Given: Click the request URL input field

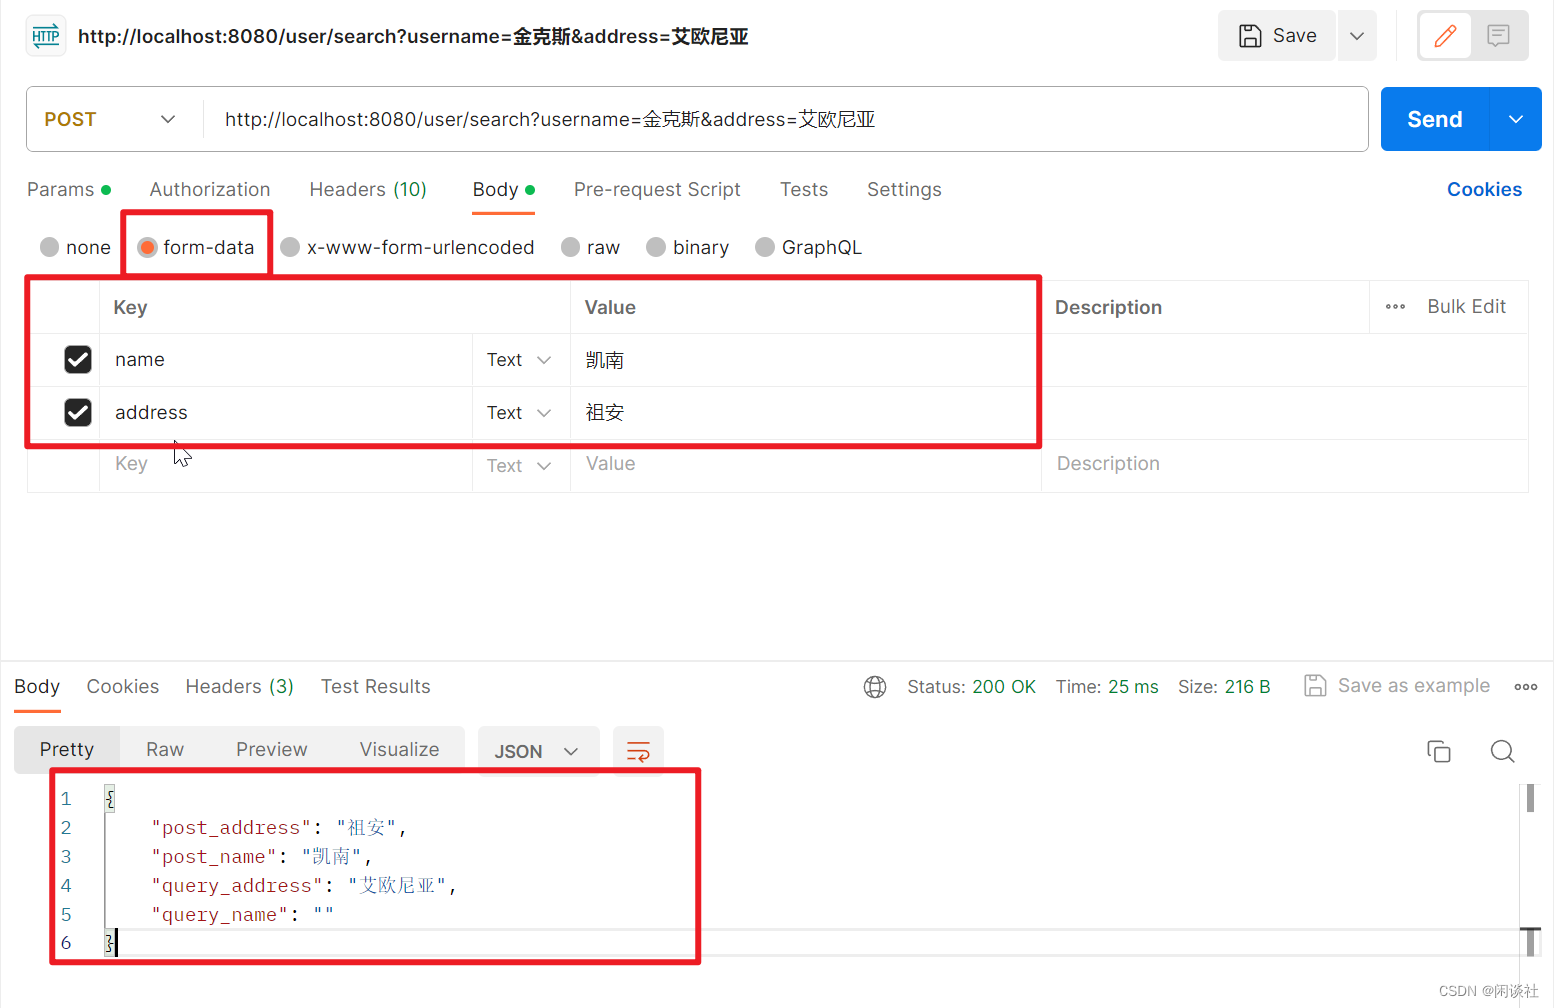Looking at the screenshot, I should click(785, 119).
